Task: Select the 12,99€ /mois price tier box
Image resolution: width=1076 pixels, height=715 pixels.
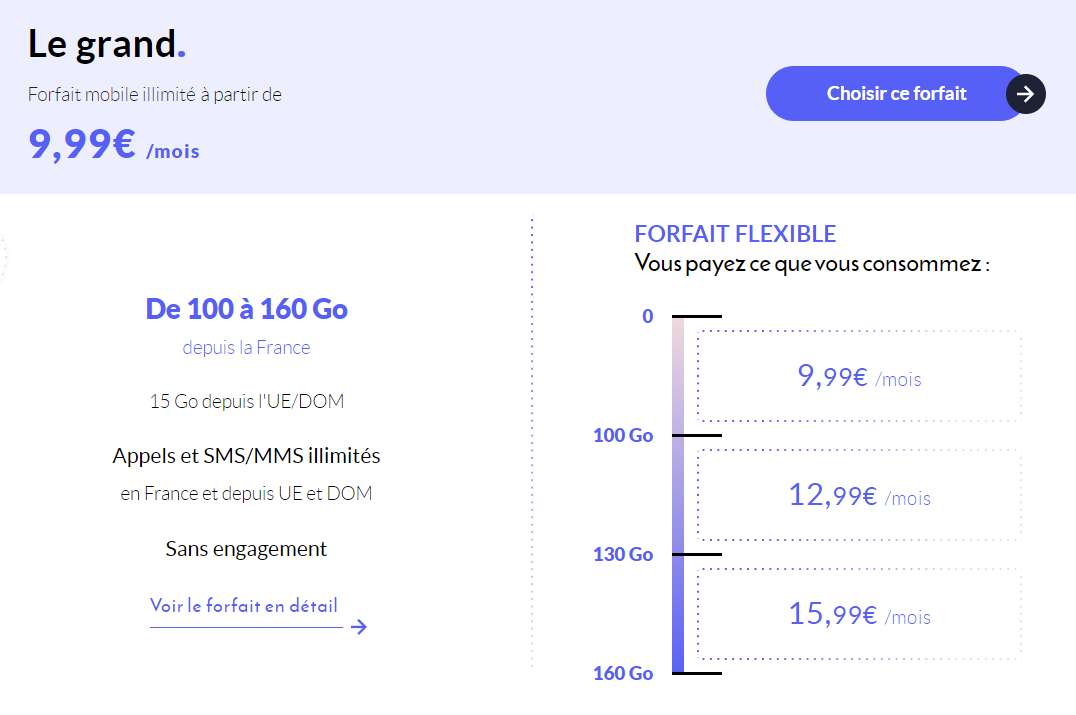Action: pos(858,495)
